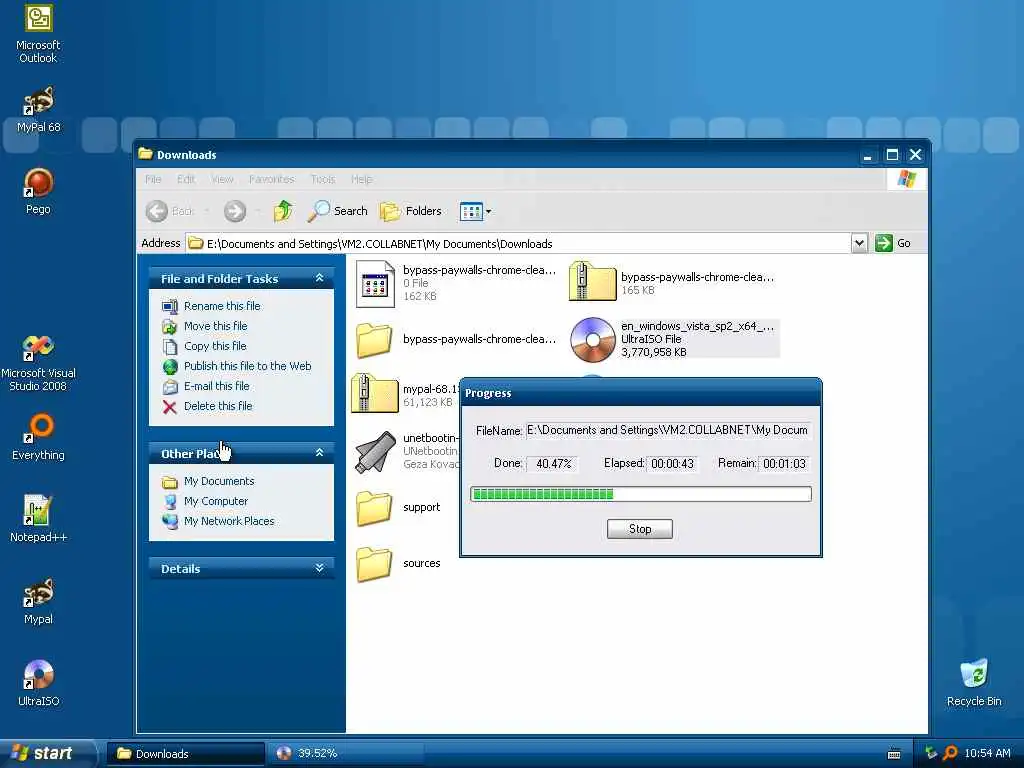Expand the address bar dropdown arrow

click(x=859, y=244)
